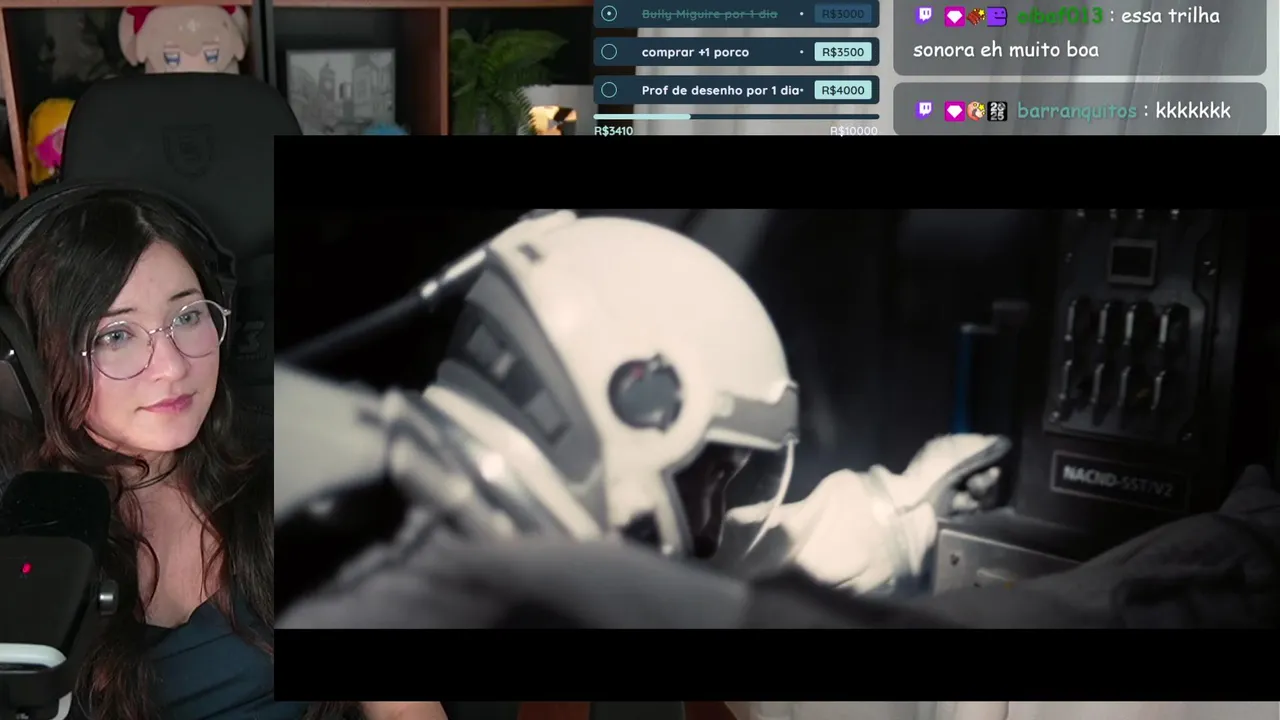Select the 'Prof de desenho' goal radio

click(609, 90)
